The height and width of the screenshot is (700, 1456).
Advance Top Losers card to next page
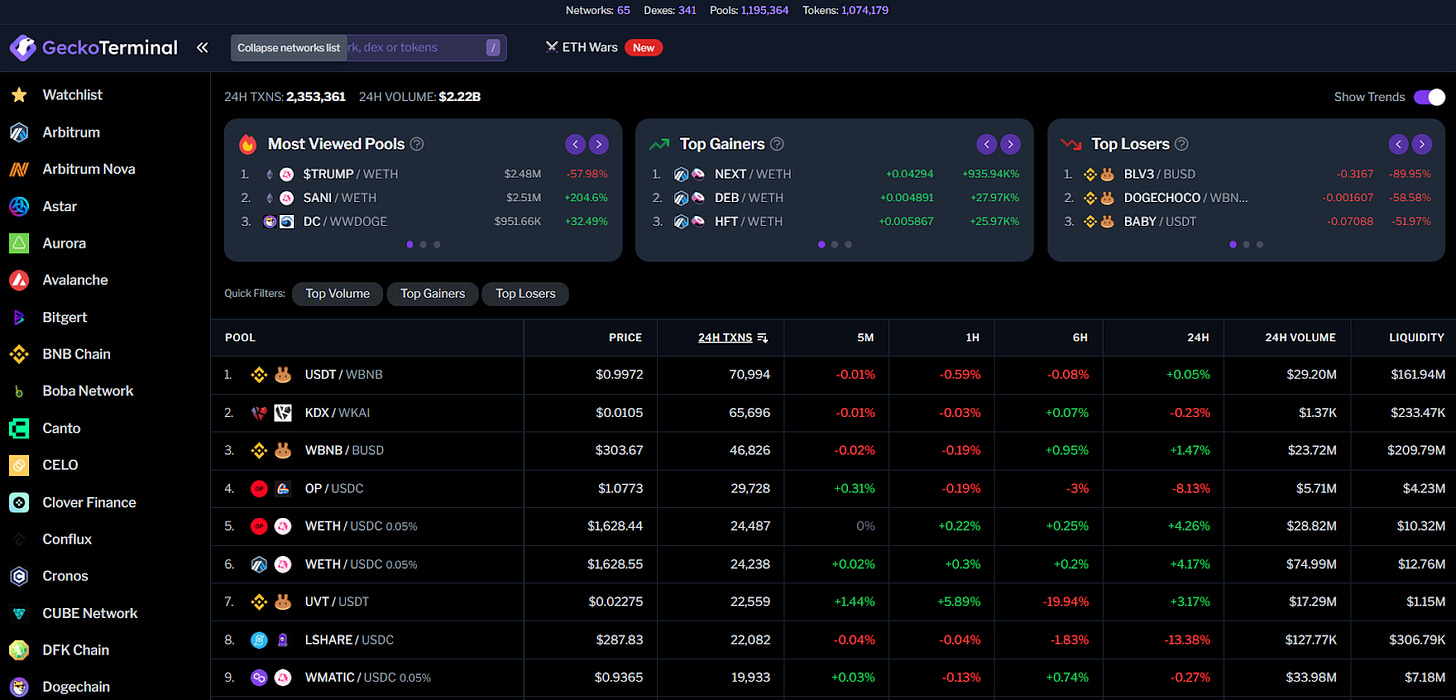[x=1422, y=144]
